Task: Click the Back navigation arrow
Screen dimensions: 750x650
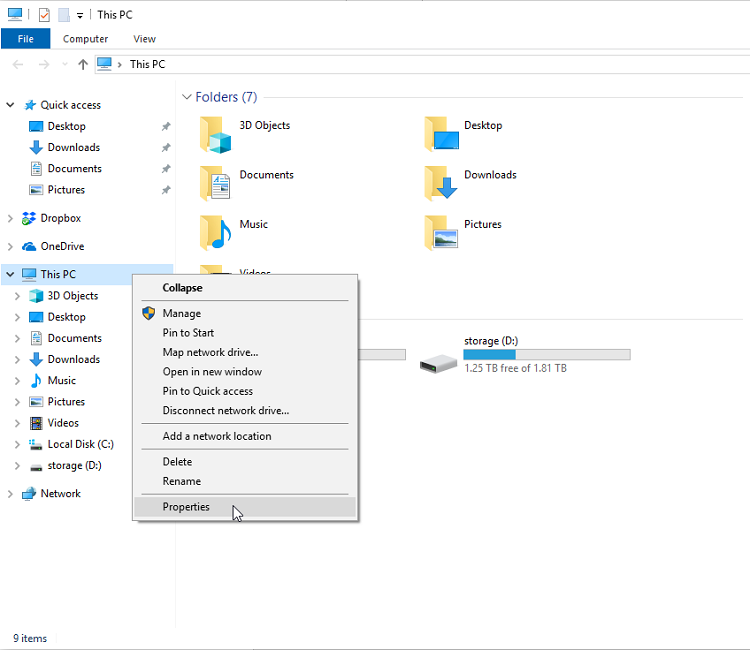Action: tap(18, 64)
